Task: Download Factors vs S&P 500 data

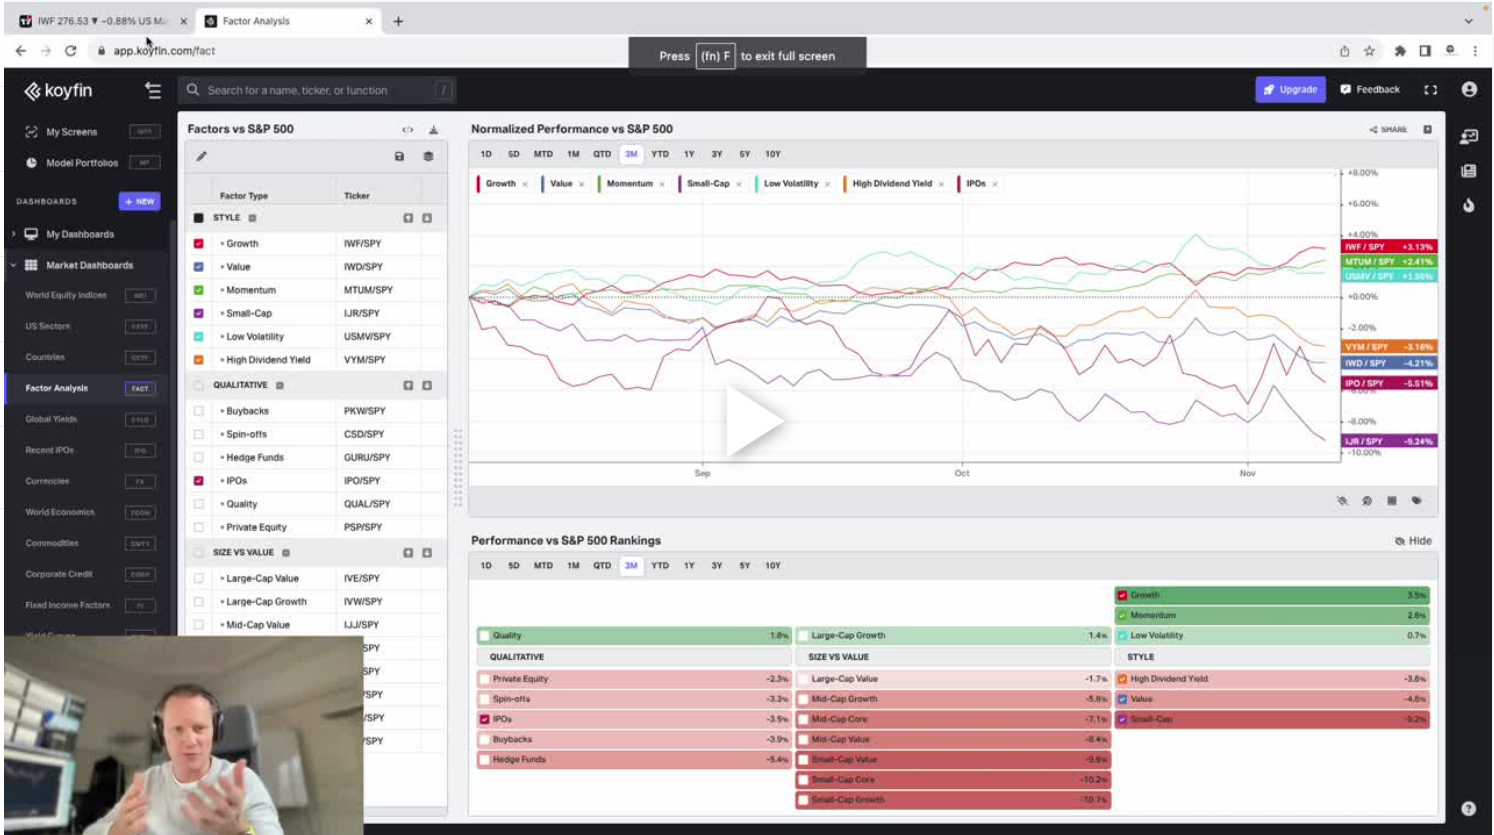Action: [433, 129]
